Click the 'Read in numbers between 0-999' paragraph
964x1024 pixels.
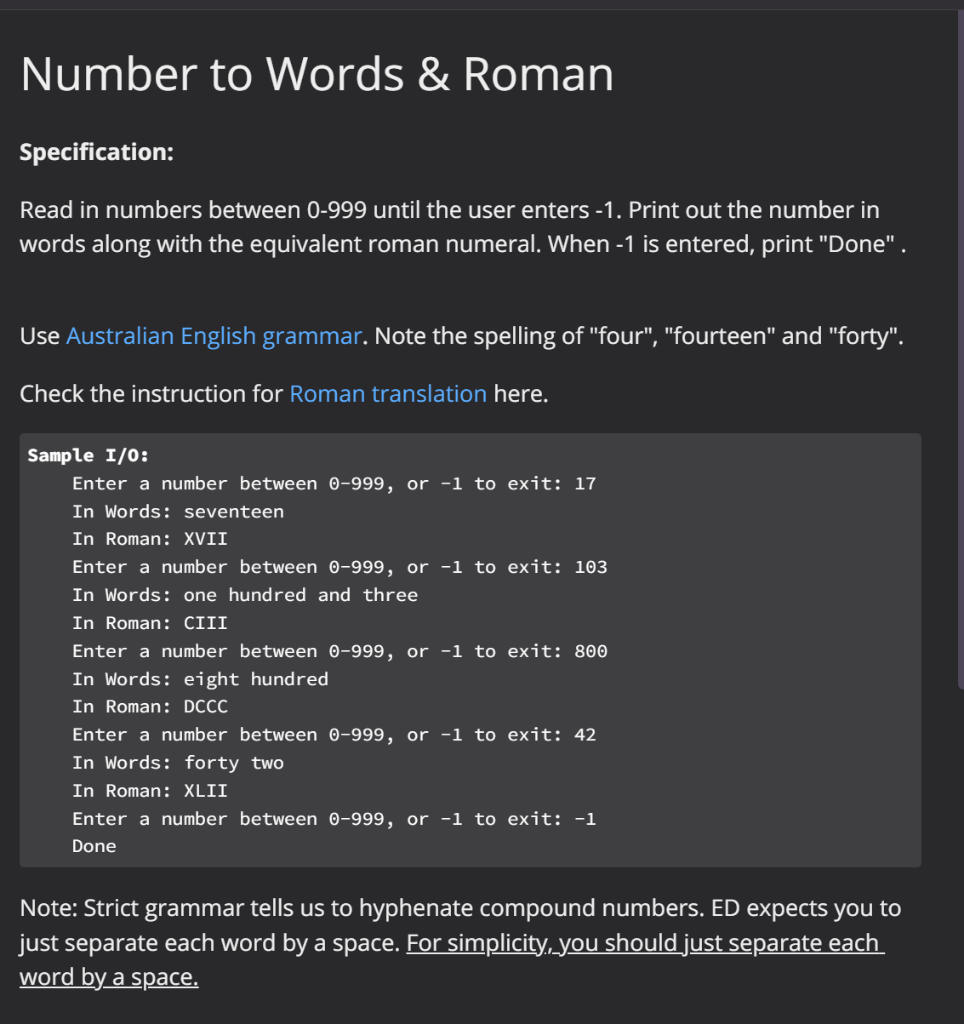point(463,227)
